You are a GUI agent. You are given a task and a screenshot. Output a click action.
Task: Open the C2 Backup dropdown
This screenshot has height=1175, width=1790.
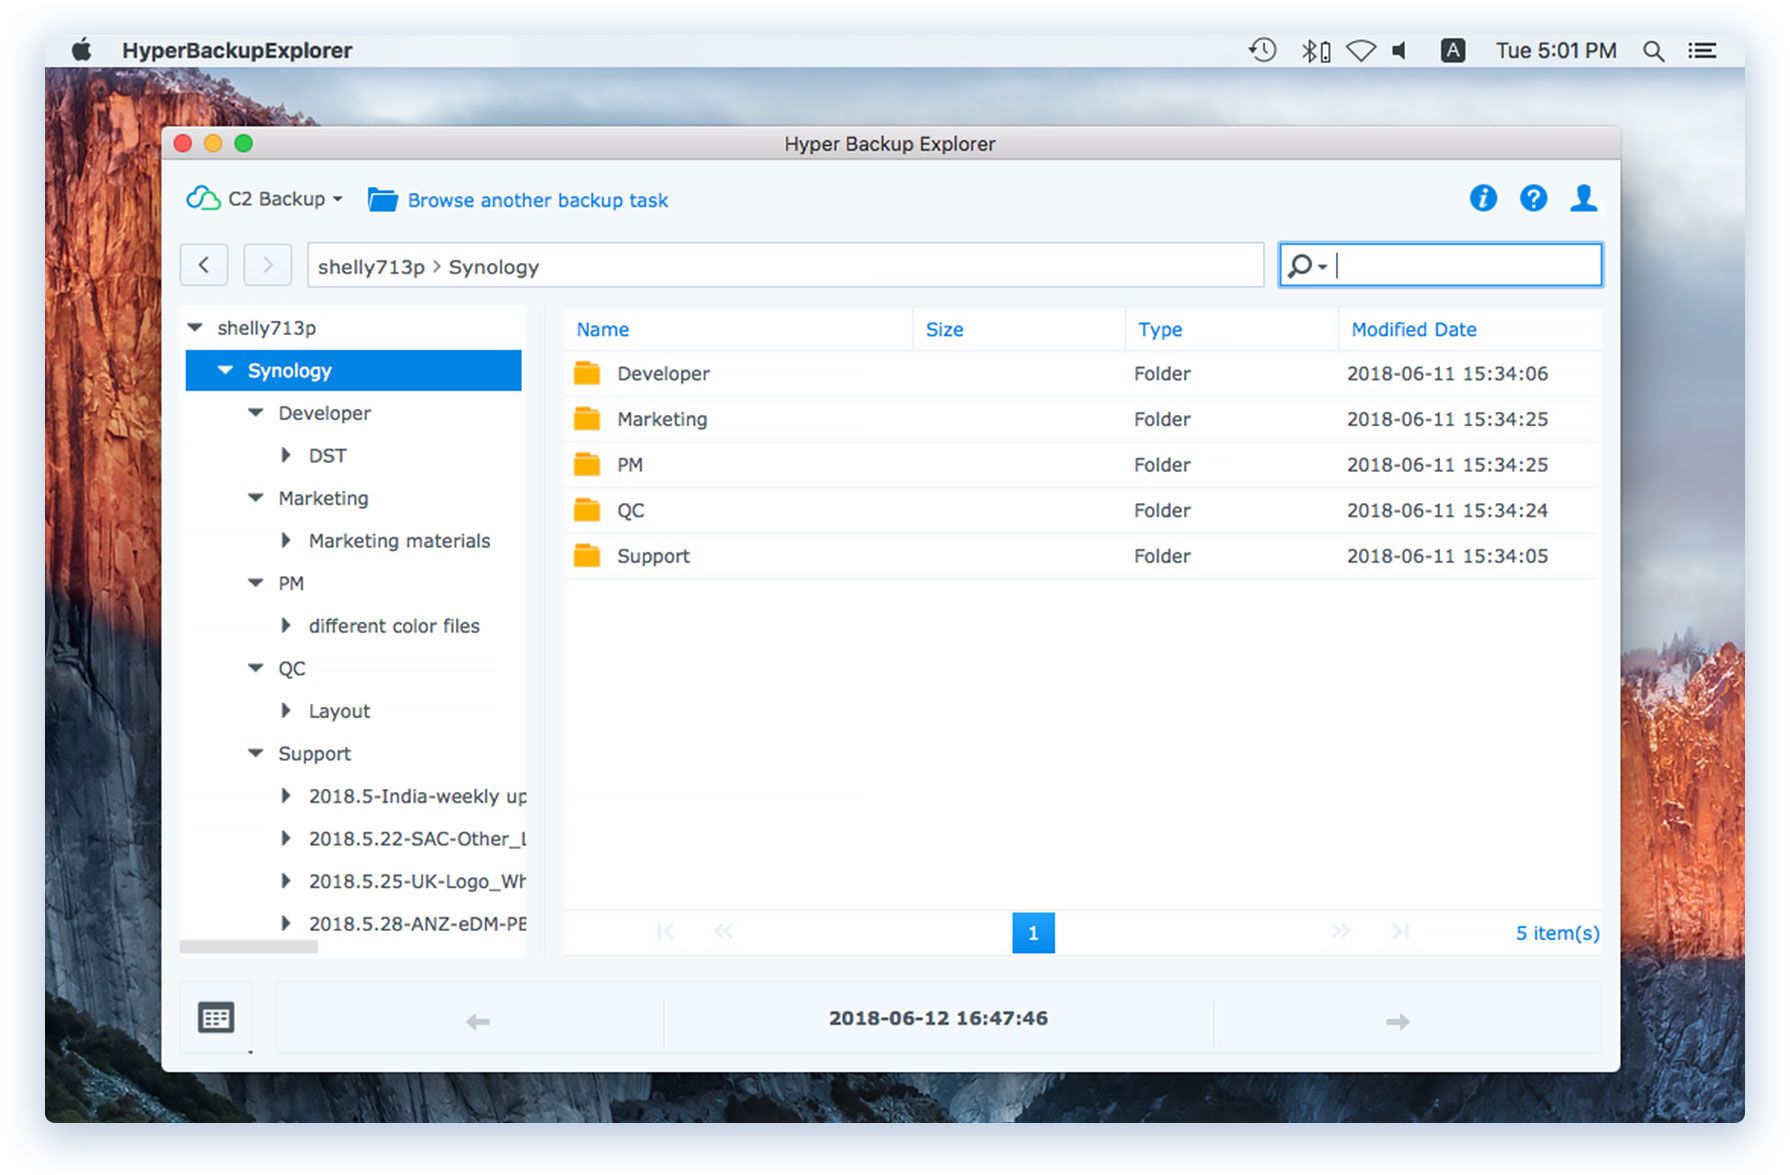265,199
